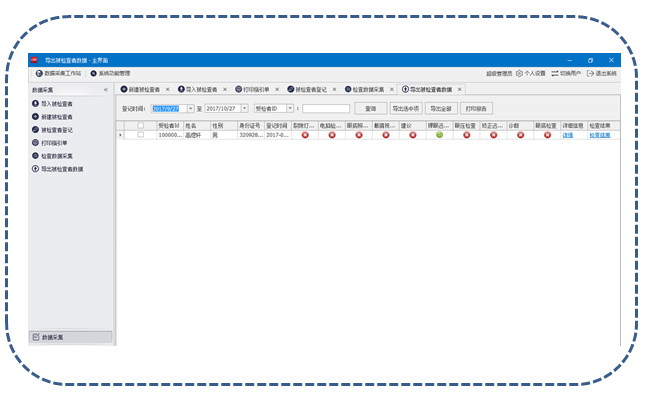The width and height of the screenshot is (647, 395).
Task: Select 打印指引单 icon in left sidebar
Action: click(x=35, y=143)
